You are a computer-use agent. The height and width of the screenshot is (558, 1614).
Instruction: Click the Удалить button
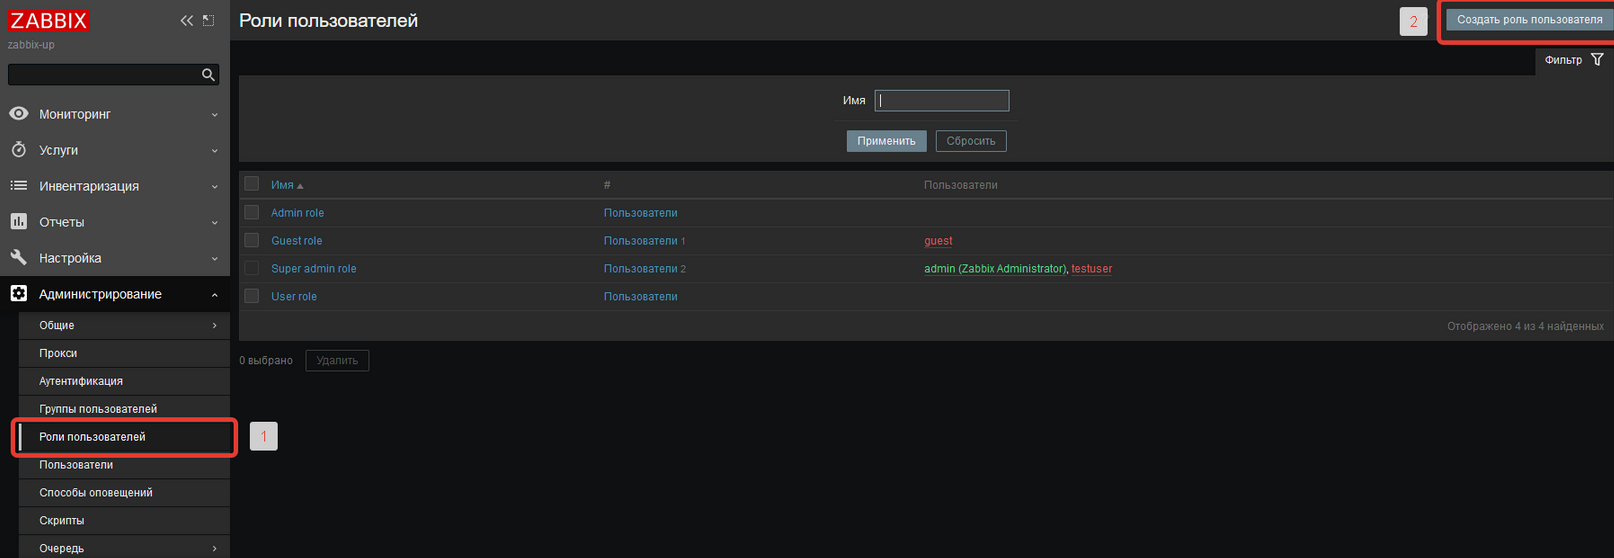337,361
